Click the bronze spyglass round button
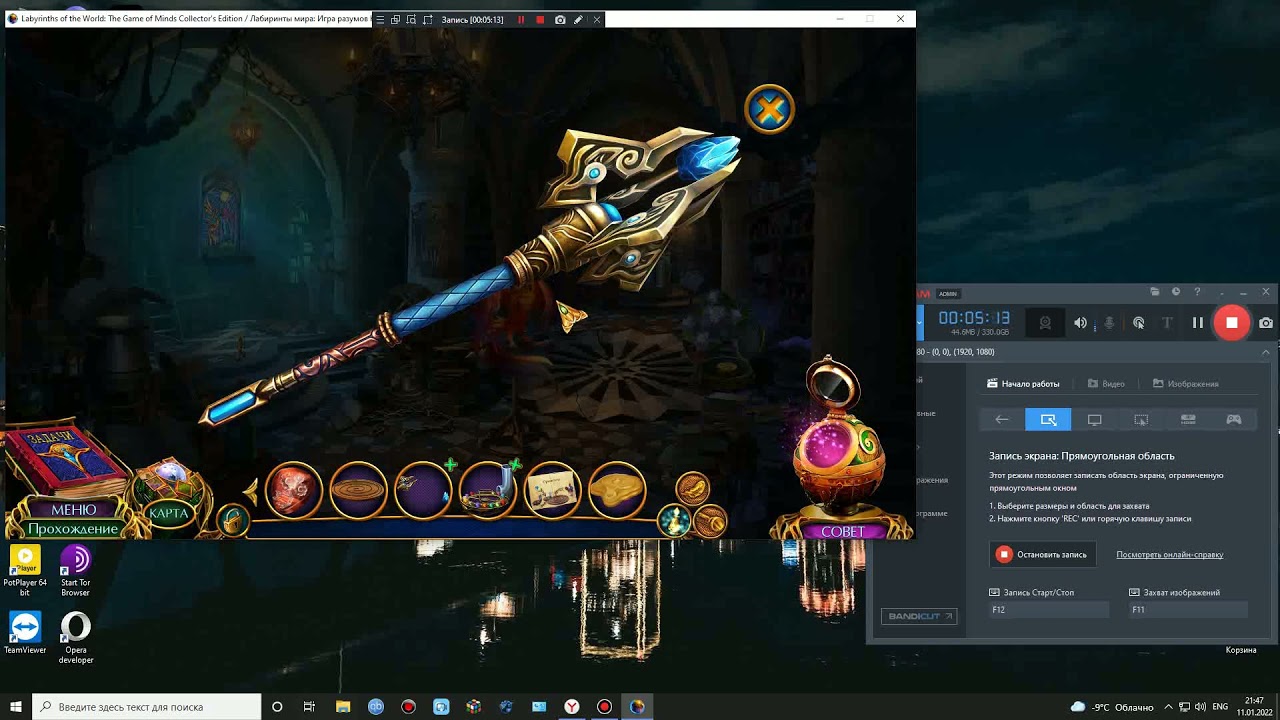Viewport: 1280px width, 720px height. [710, 522]
